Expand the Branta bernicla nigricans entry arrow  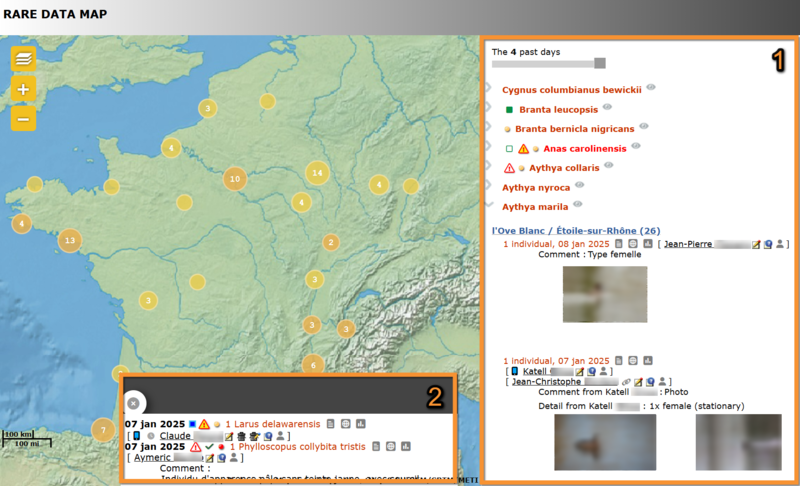[x=489, y=126]
